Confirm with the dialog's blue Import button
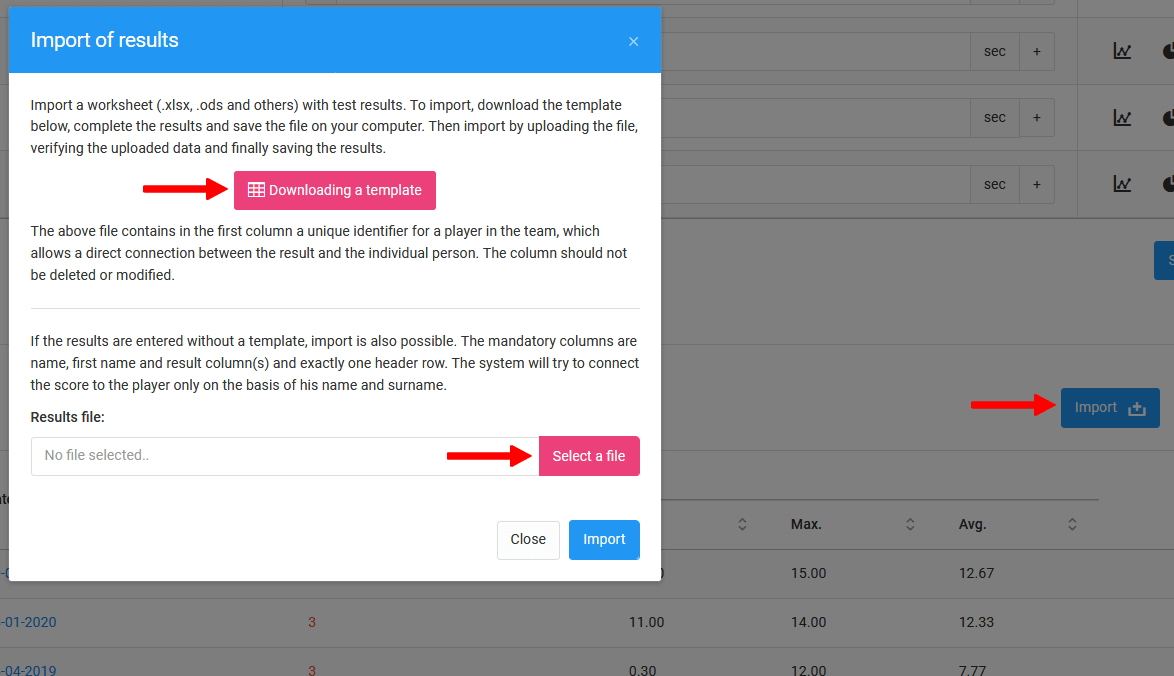Screen dimensions: 1174x676 pos(604,539)
